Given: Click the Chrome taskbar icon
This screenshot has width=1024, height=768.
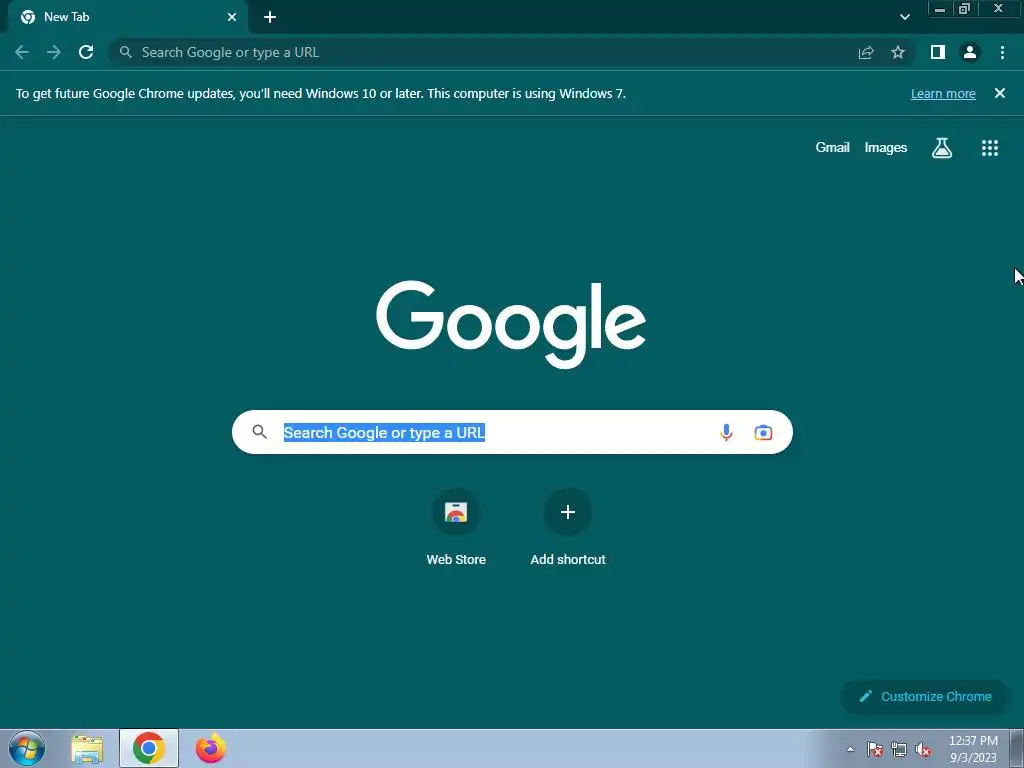Looking at the screenshot, I should click(x=149, y=748).
